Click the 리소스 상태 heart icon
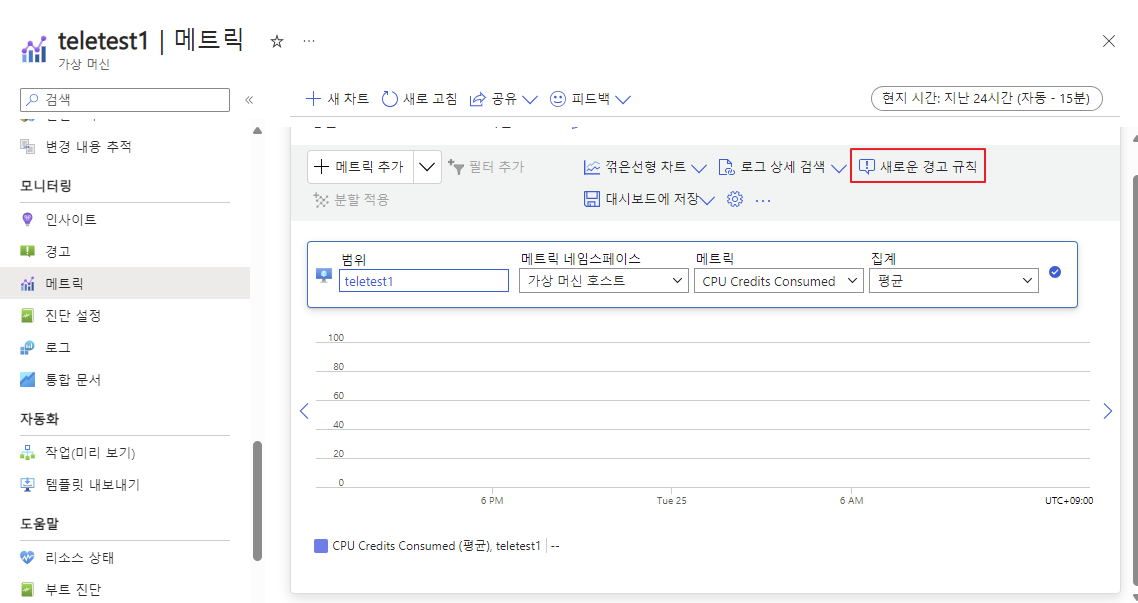Viewport: 1138px width, 603px height. [x=28, y=557]
